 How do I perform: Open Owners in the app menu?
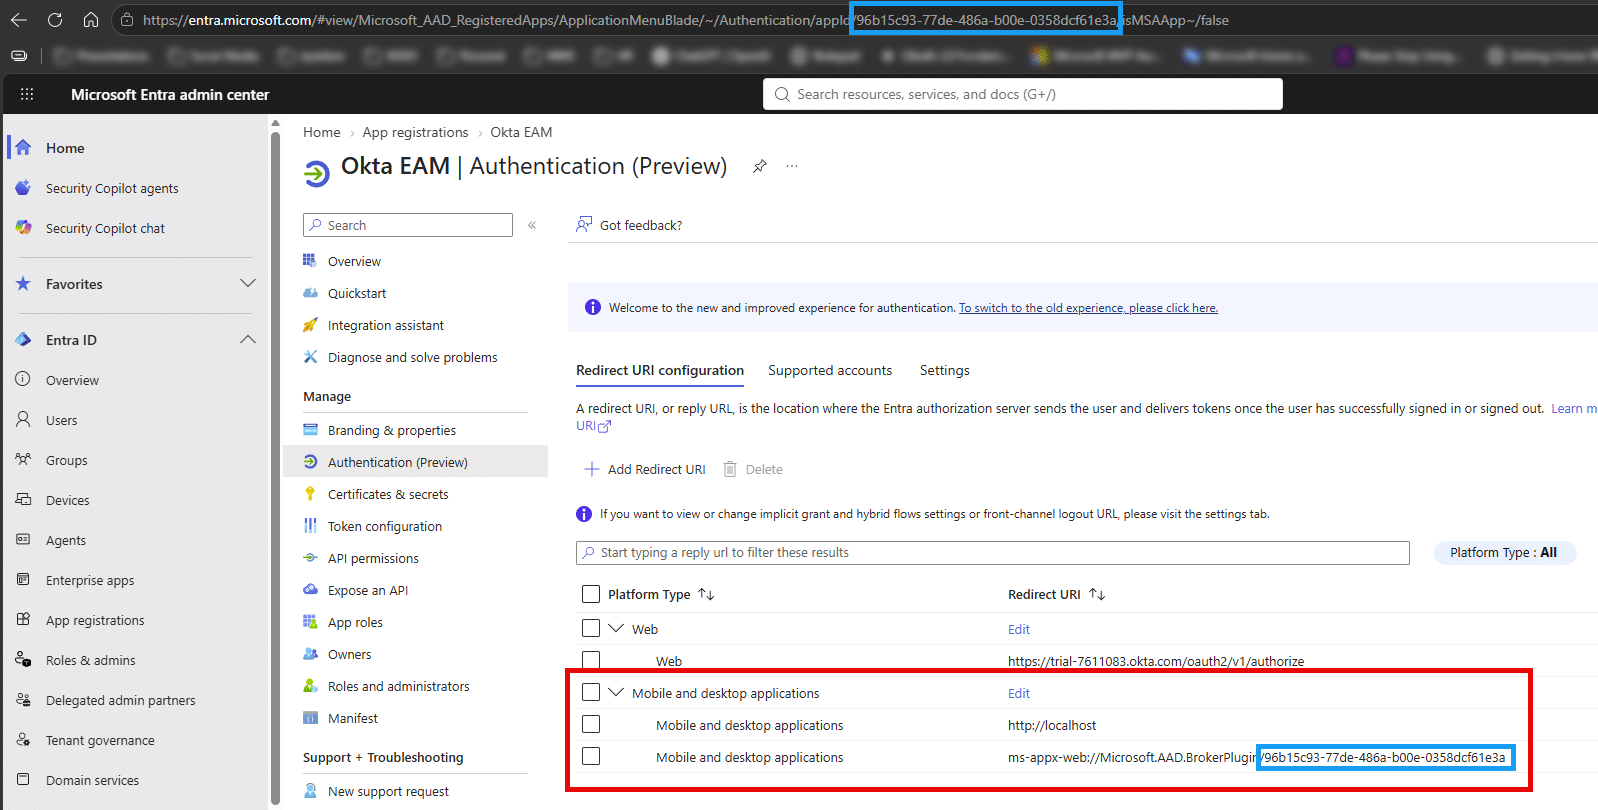[349, 654]
